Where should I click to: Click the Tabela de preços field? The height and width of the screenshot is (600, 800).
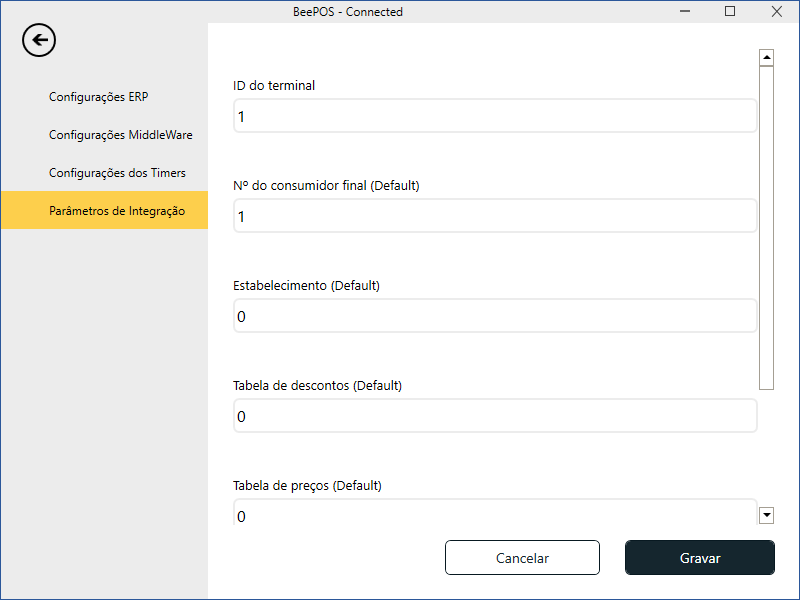495,513
